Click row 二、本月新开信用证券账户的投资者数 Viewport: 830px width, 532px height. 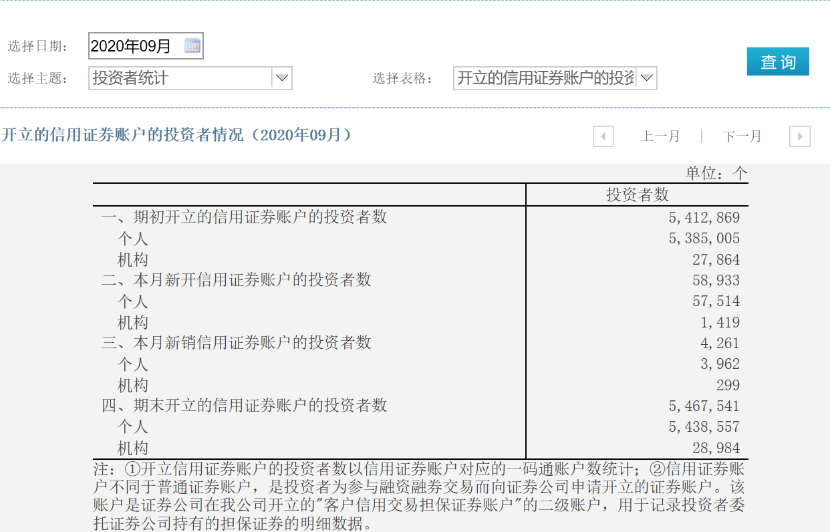(x=236, y=279)
